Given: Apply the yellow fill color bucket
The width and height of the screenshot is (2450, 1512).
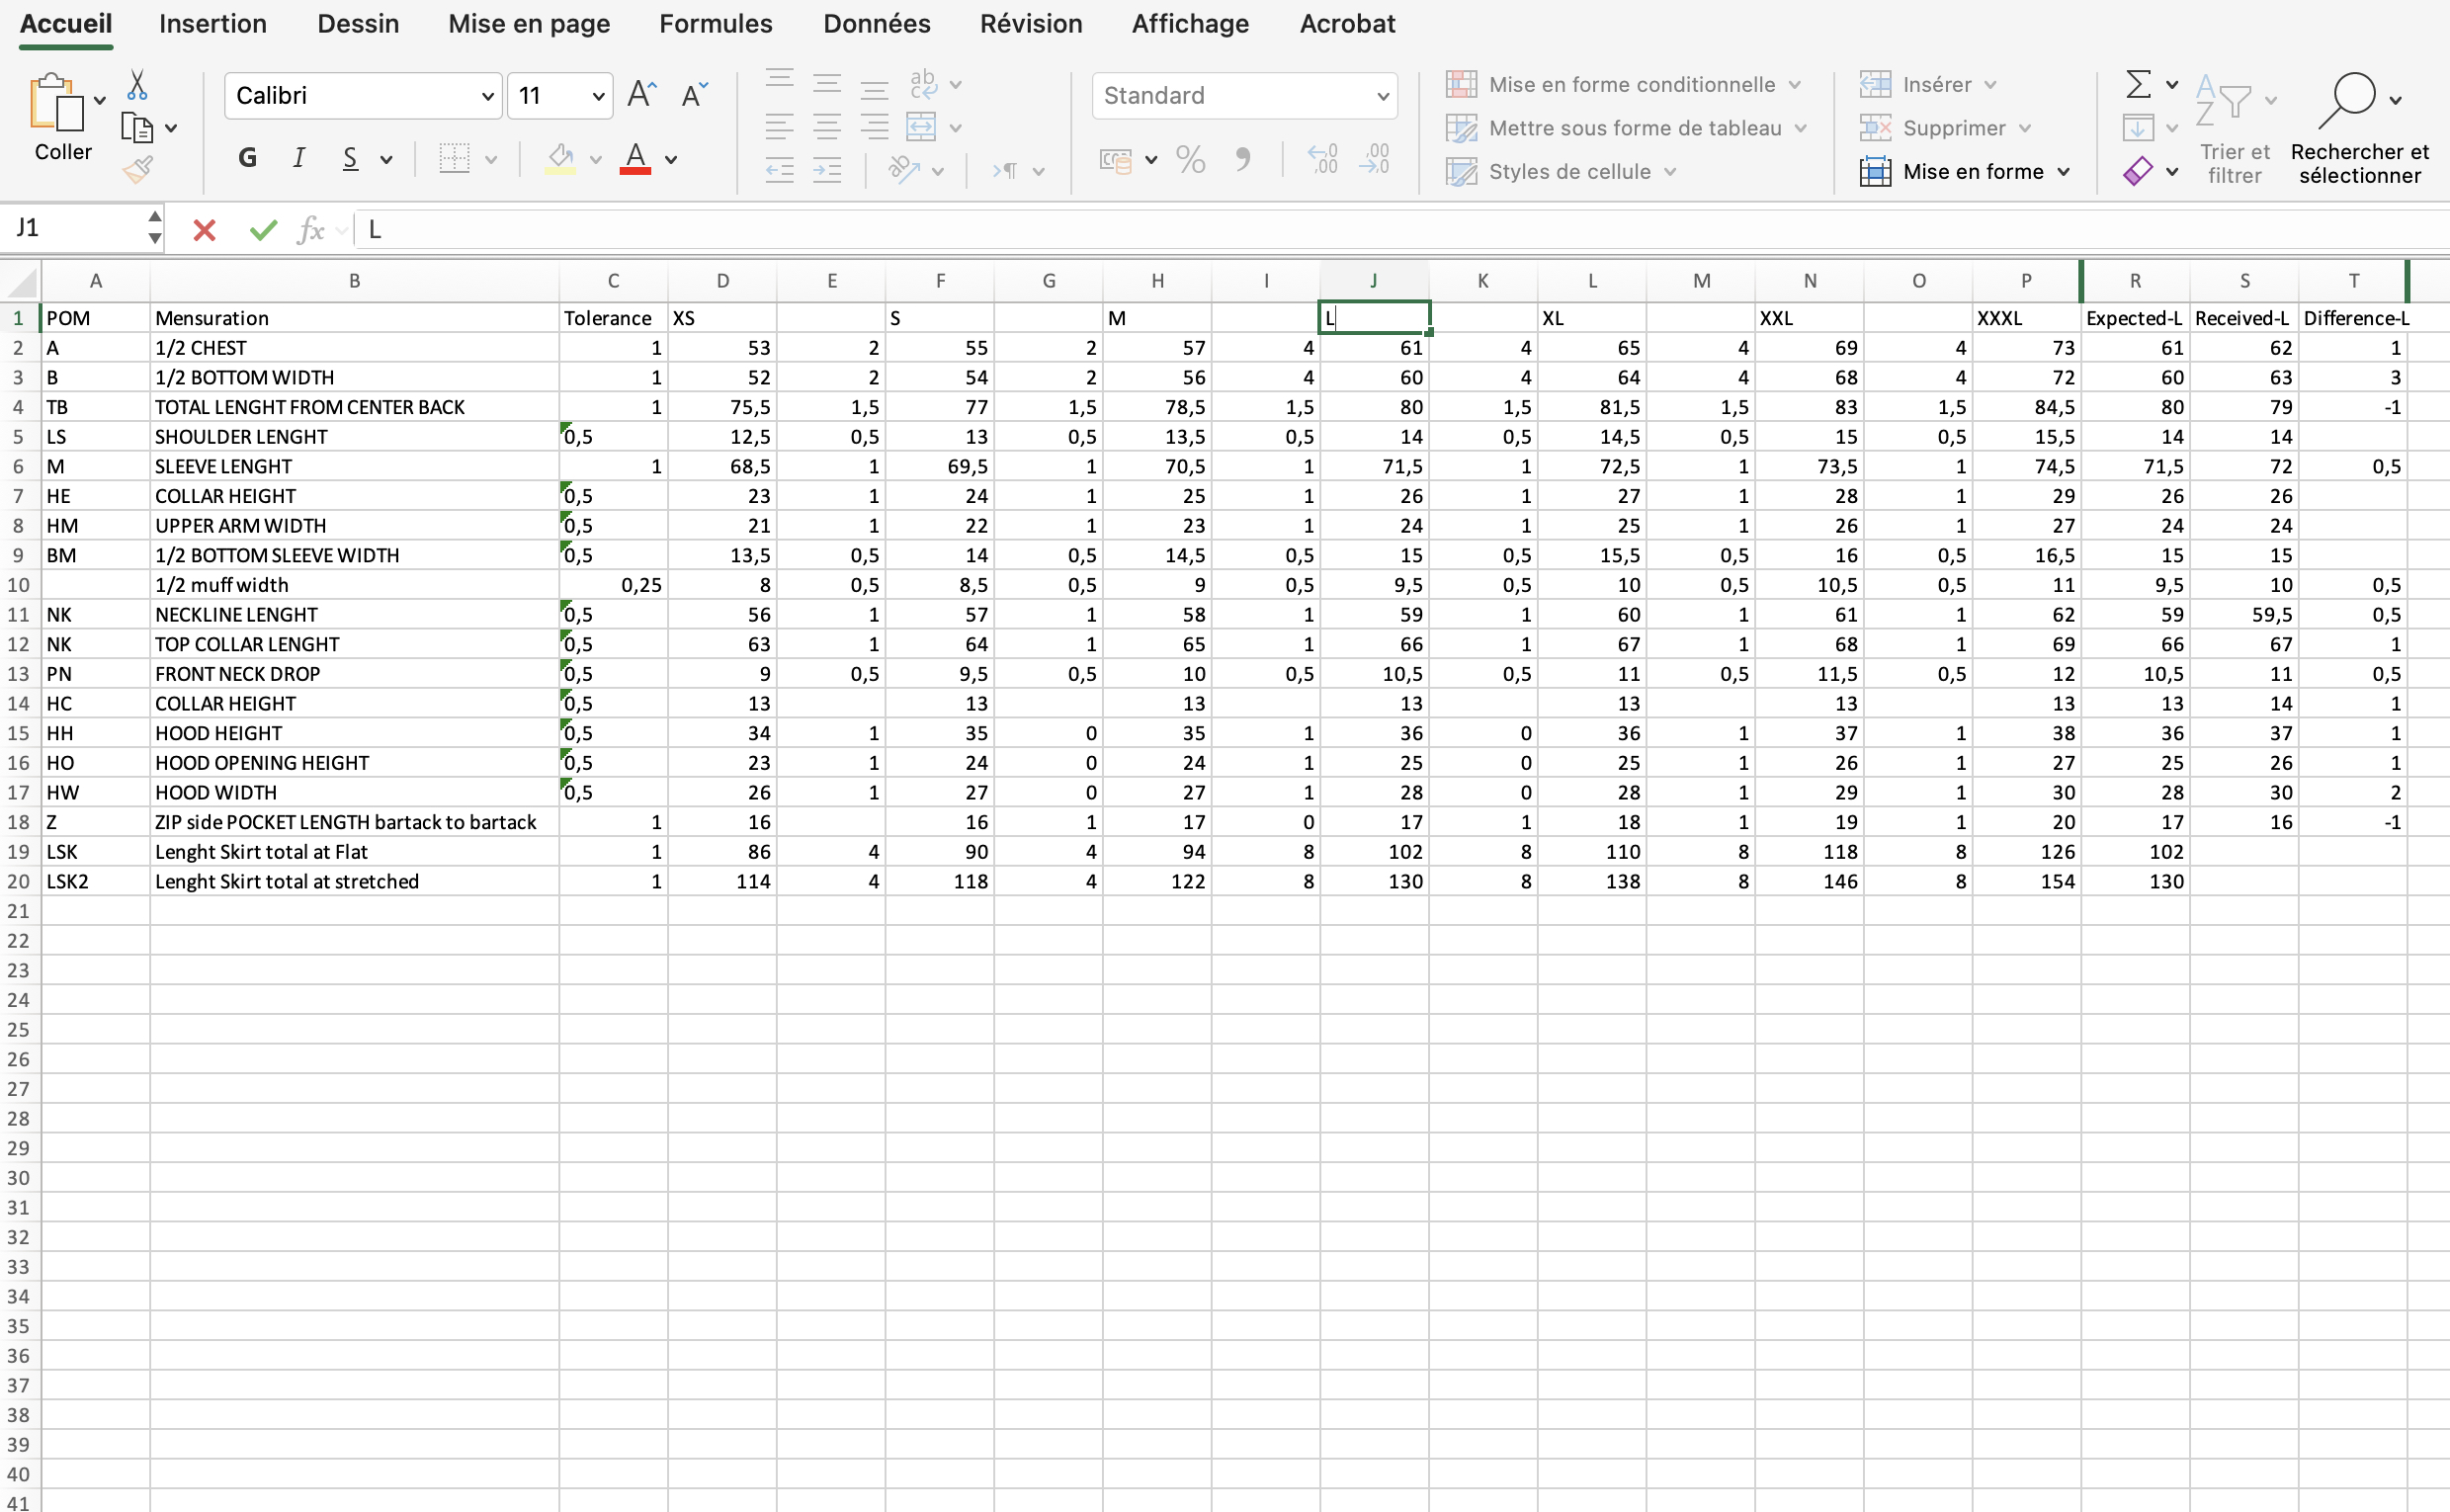Looking at the screenshot, I should pos(560,158).
